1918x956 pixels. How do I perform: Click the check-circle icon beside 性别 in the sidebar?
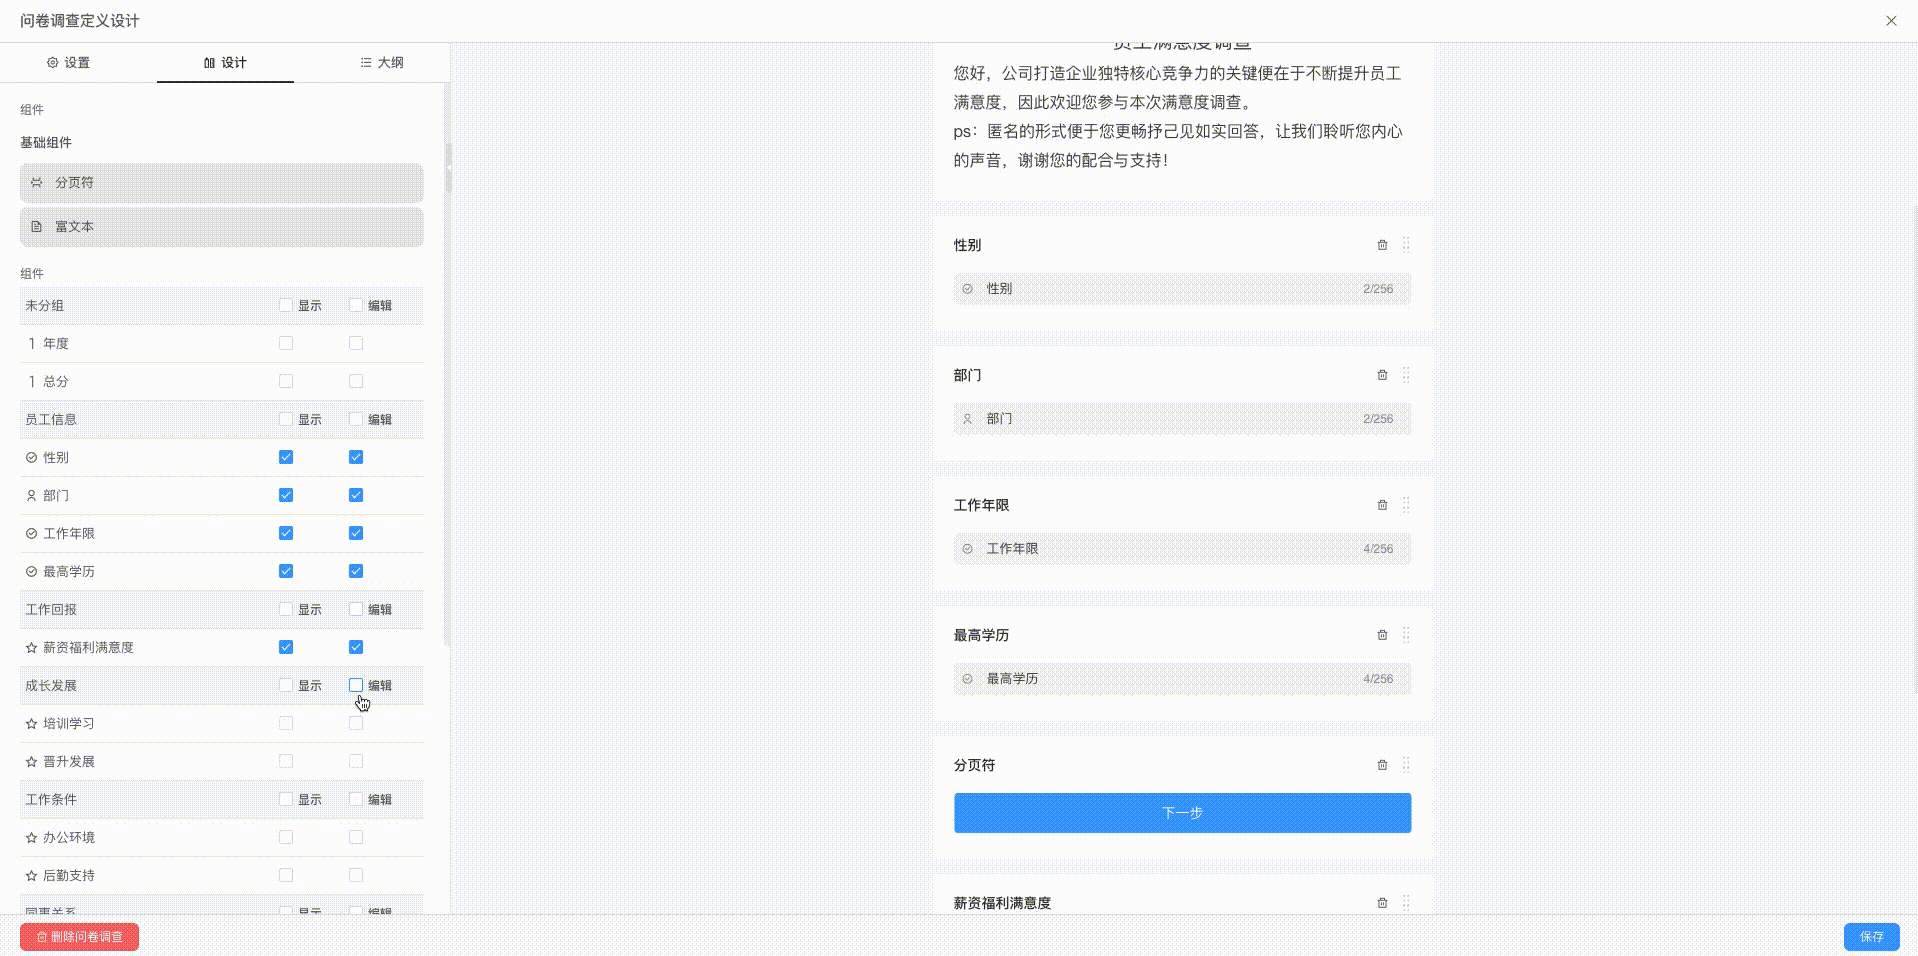(x=30, y=457)
